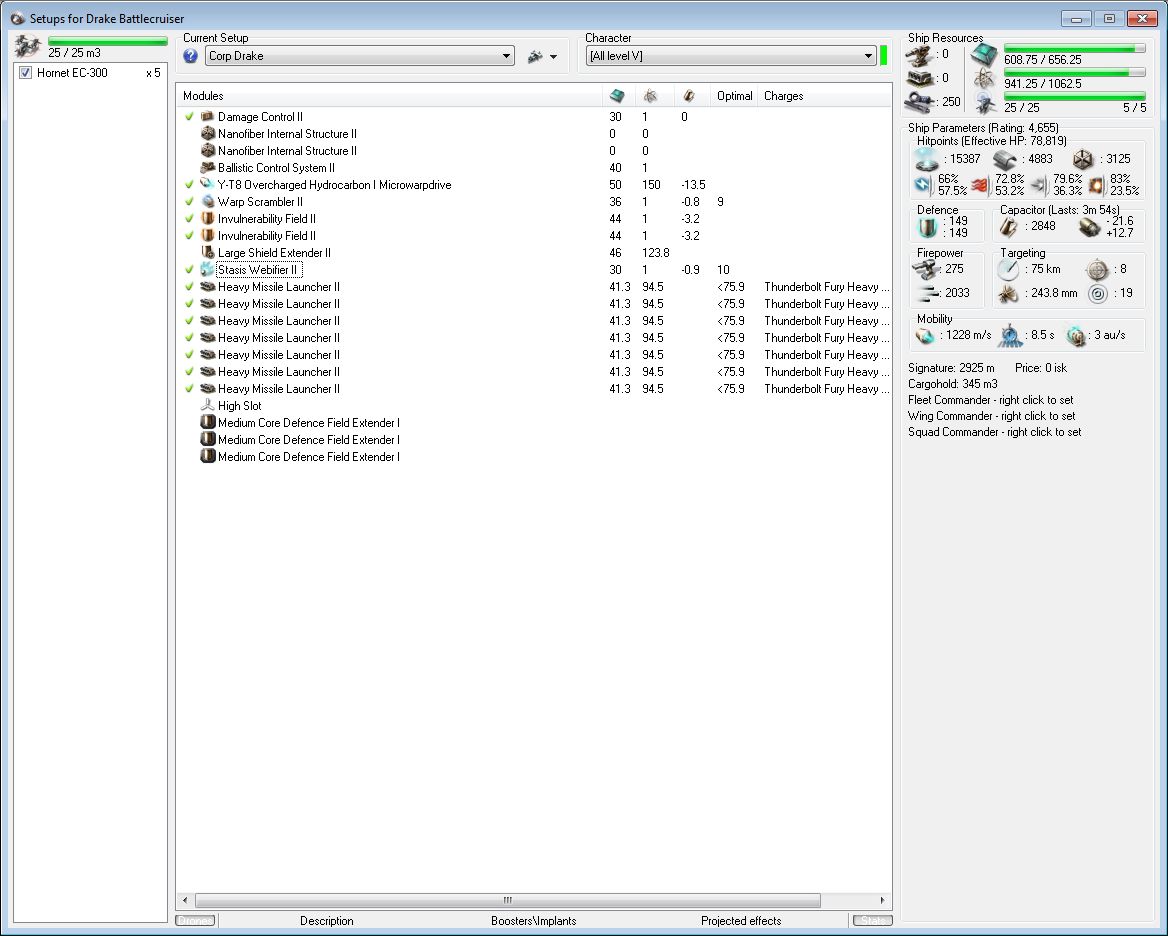Click the scan resolution icon showing 243.8 mm
Screen dimensions: 1168x936
pyautogui.click(x=1009, y=294)
